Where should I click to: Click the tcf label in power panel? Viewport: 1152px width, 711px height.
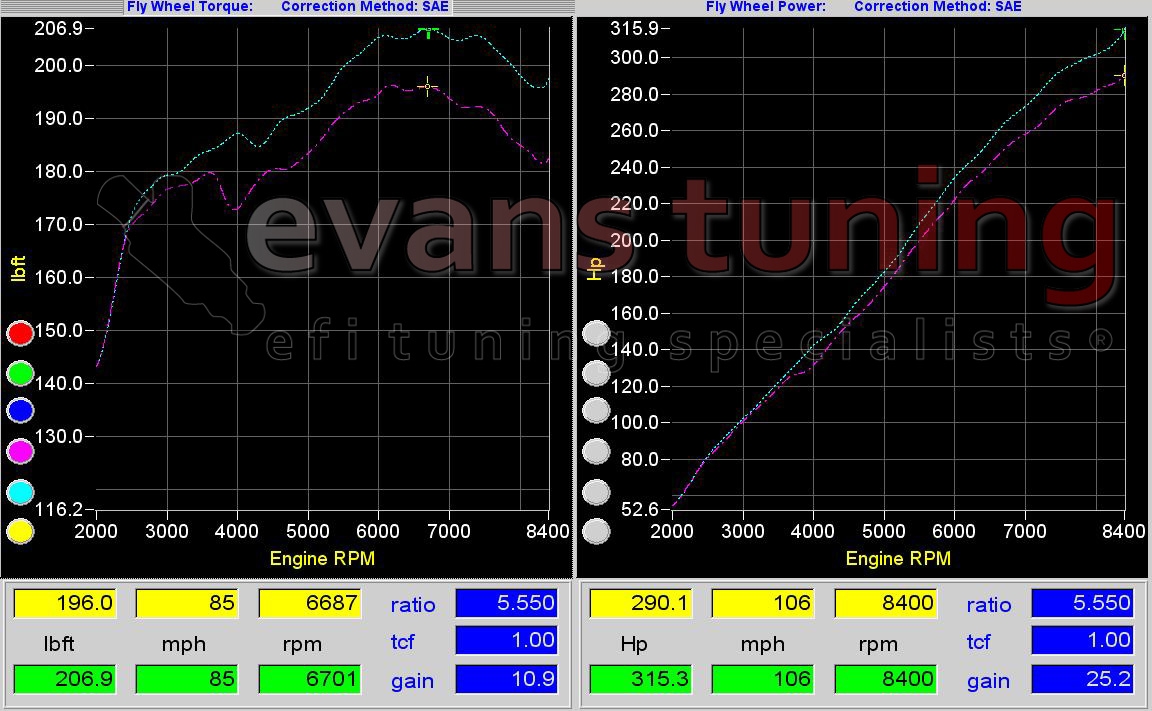pyautogui.click(x=979, y=641)
